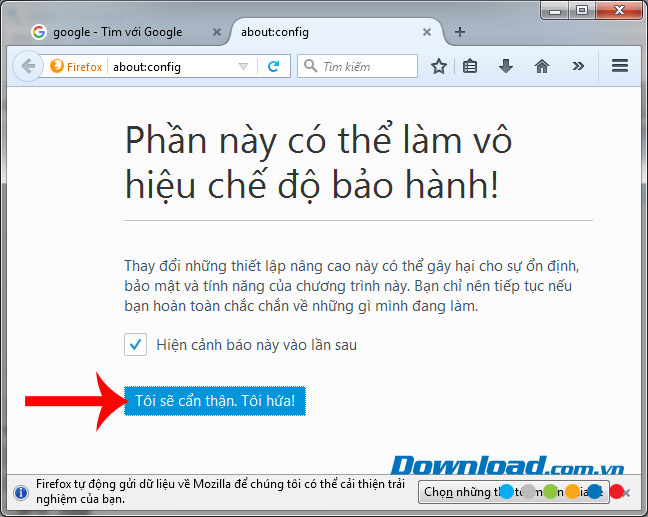Click the magnifier icon in search box
Viewport: 648px width, 517px height.
[x=310, y=66]
